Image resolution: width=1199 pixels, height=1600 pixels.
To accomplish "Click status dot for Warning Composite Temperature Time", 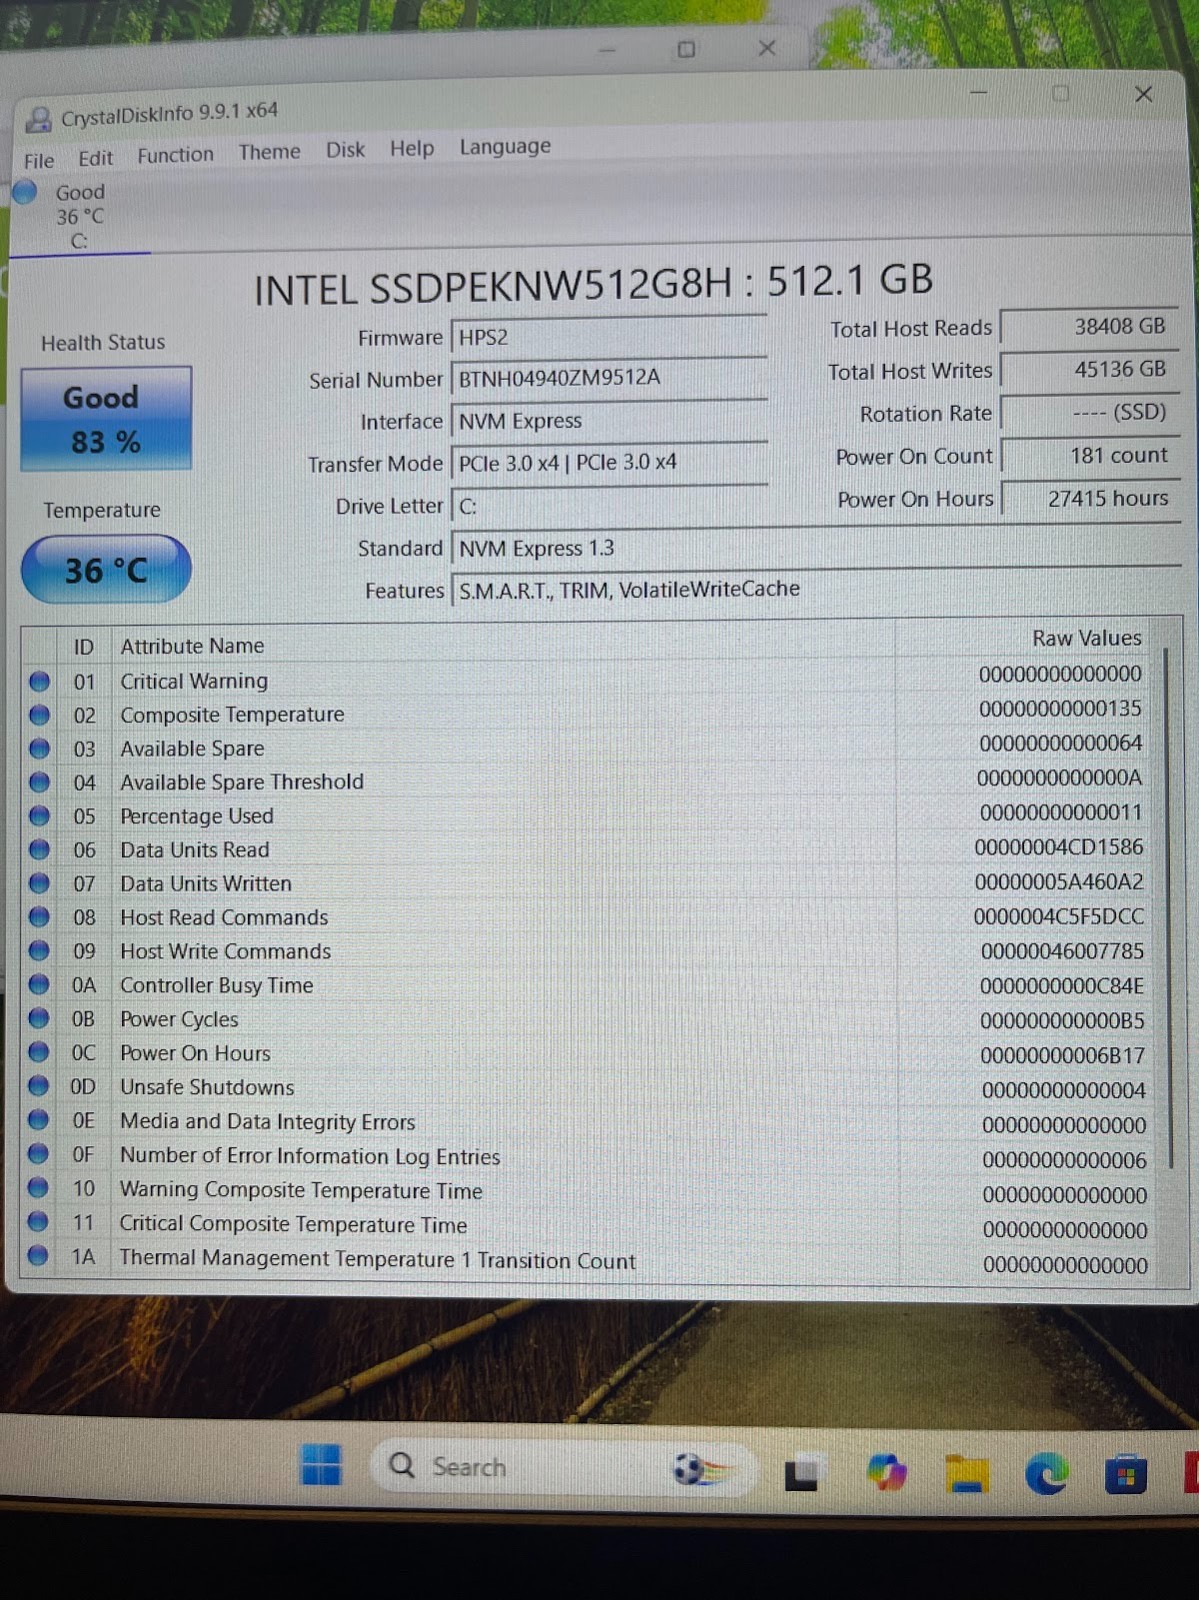I will pos(39,1189).
